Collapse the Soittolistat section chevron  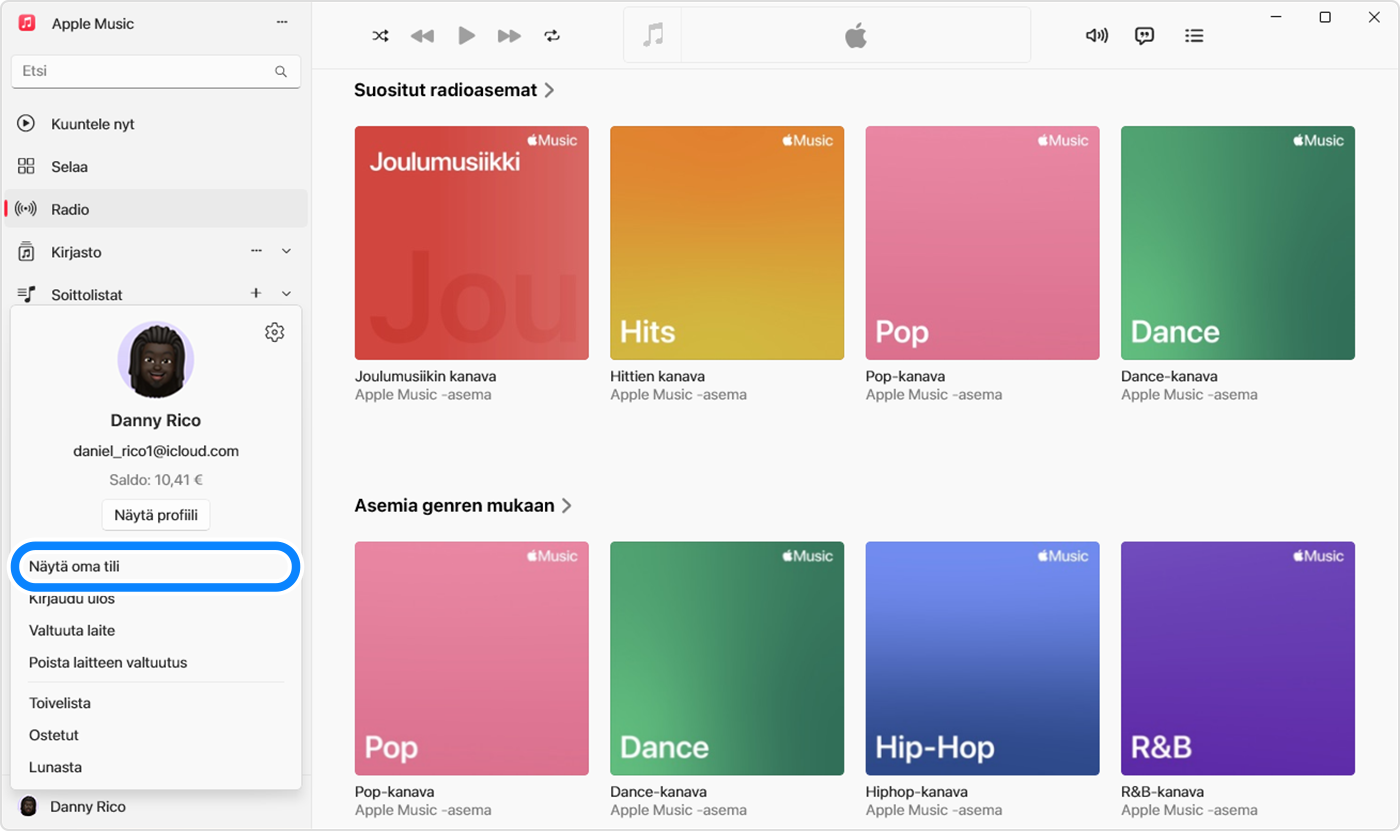click(x=287, y=294)
